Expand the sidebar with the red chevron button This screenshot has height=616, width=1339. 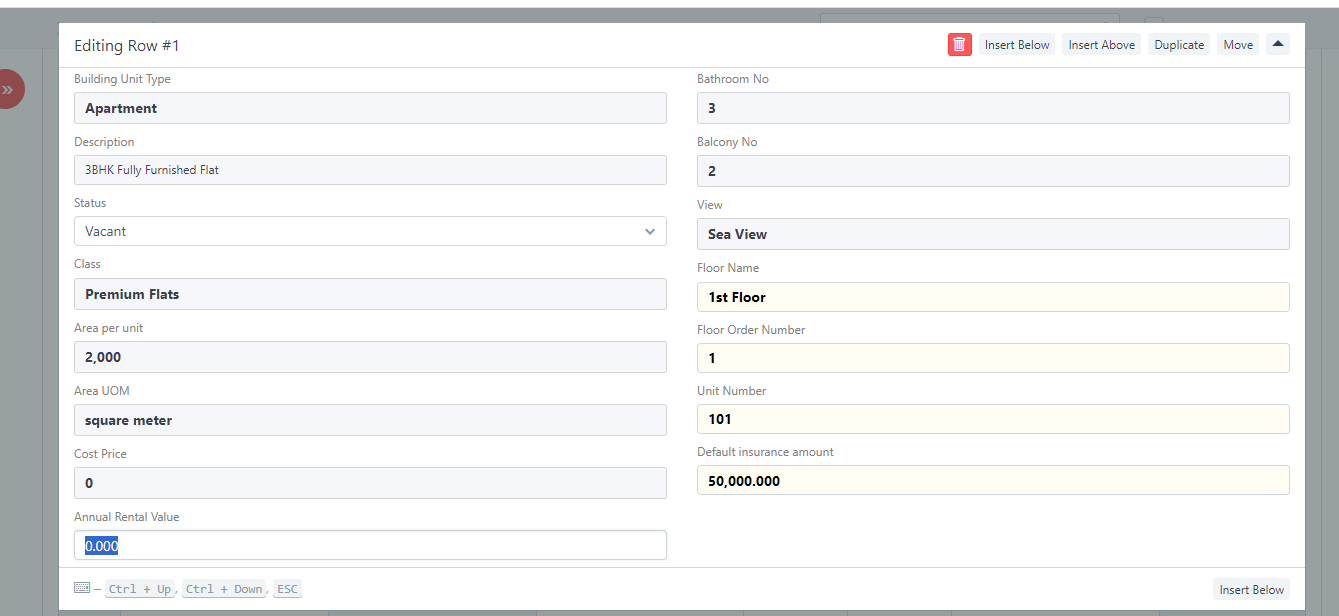tap(8, 89)
